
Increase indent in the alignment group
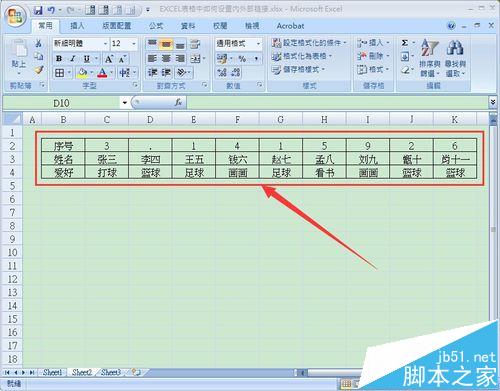(166, 72)
